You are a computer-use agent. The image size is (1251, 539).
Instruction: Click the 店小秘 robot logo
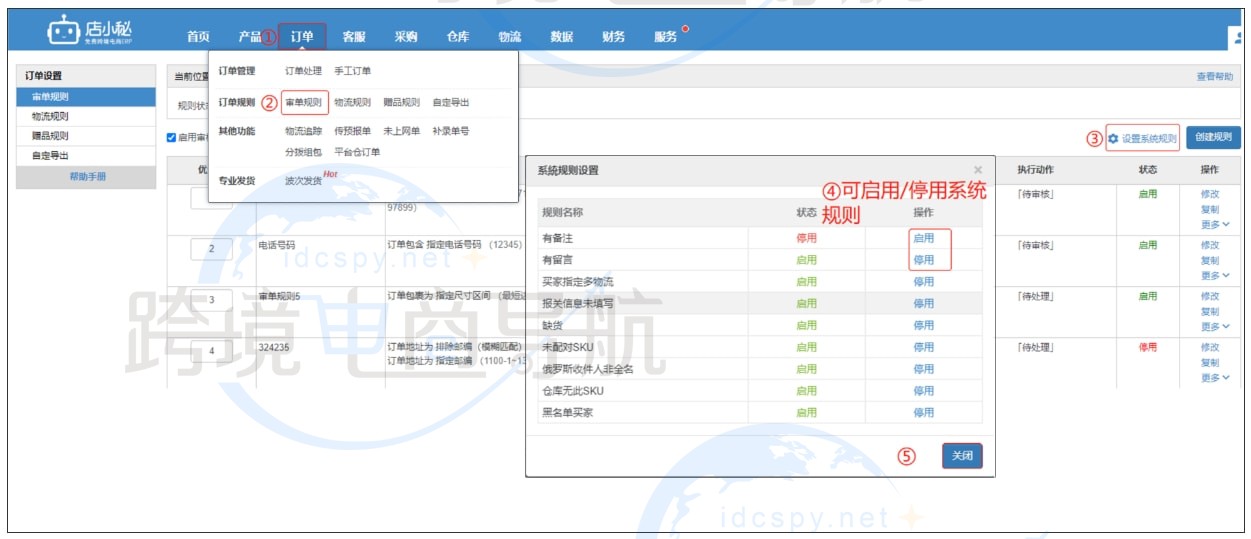[x=89, y=30]
